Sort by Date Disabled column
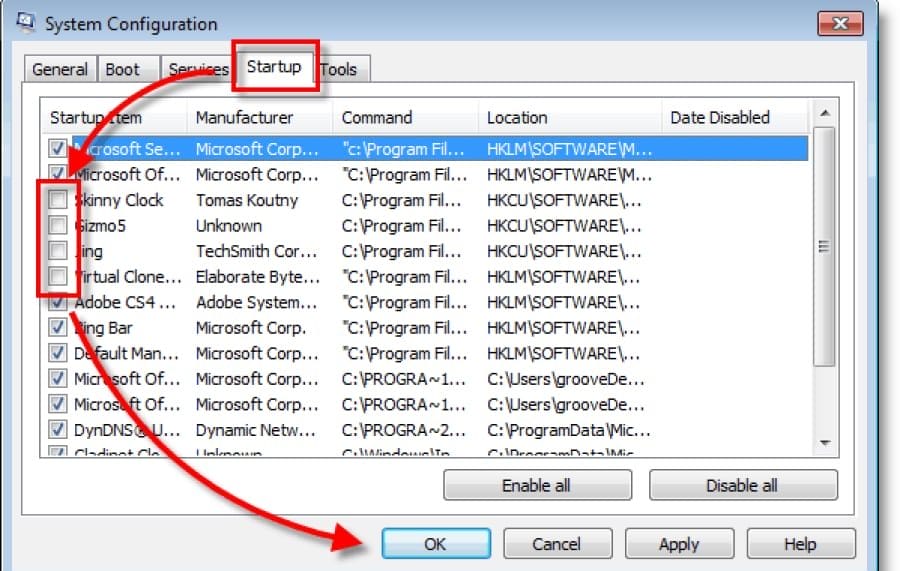 tap(735, 118)
